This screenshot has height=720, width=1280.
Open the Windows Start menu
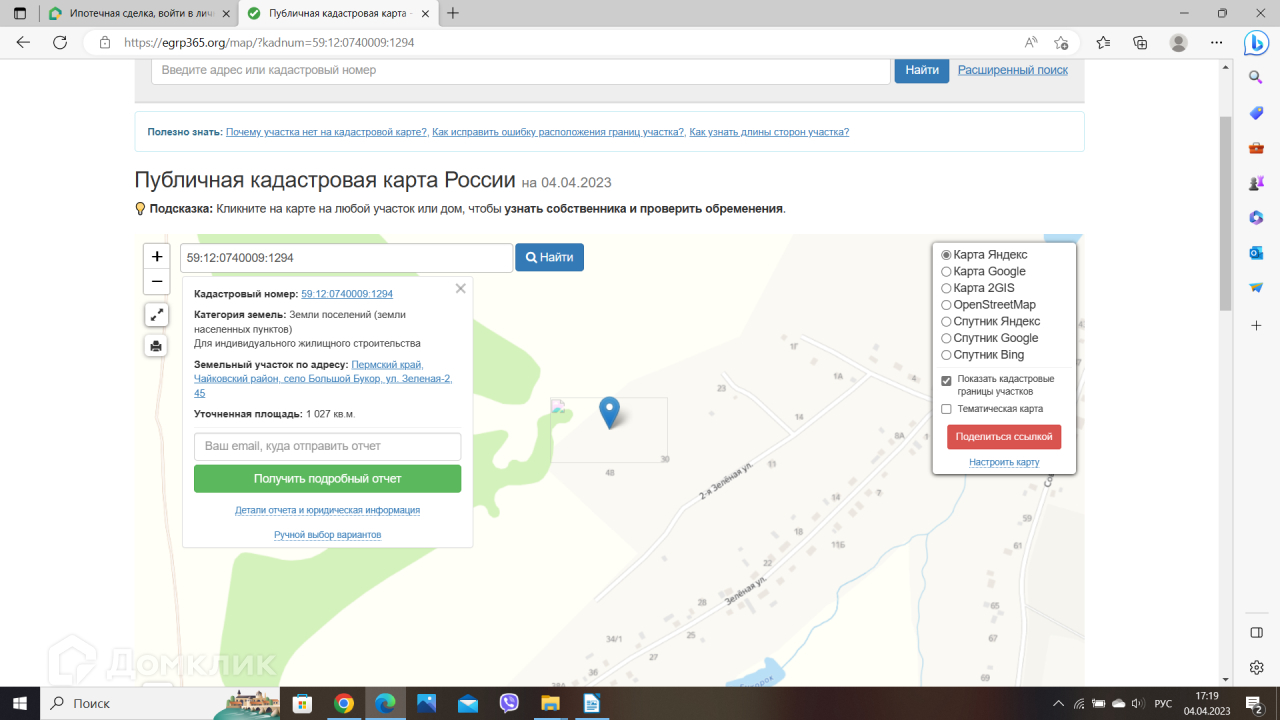(x=20, y=703)
